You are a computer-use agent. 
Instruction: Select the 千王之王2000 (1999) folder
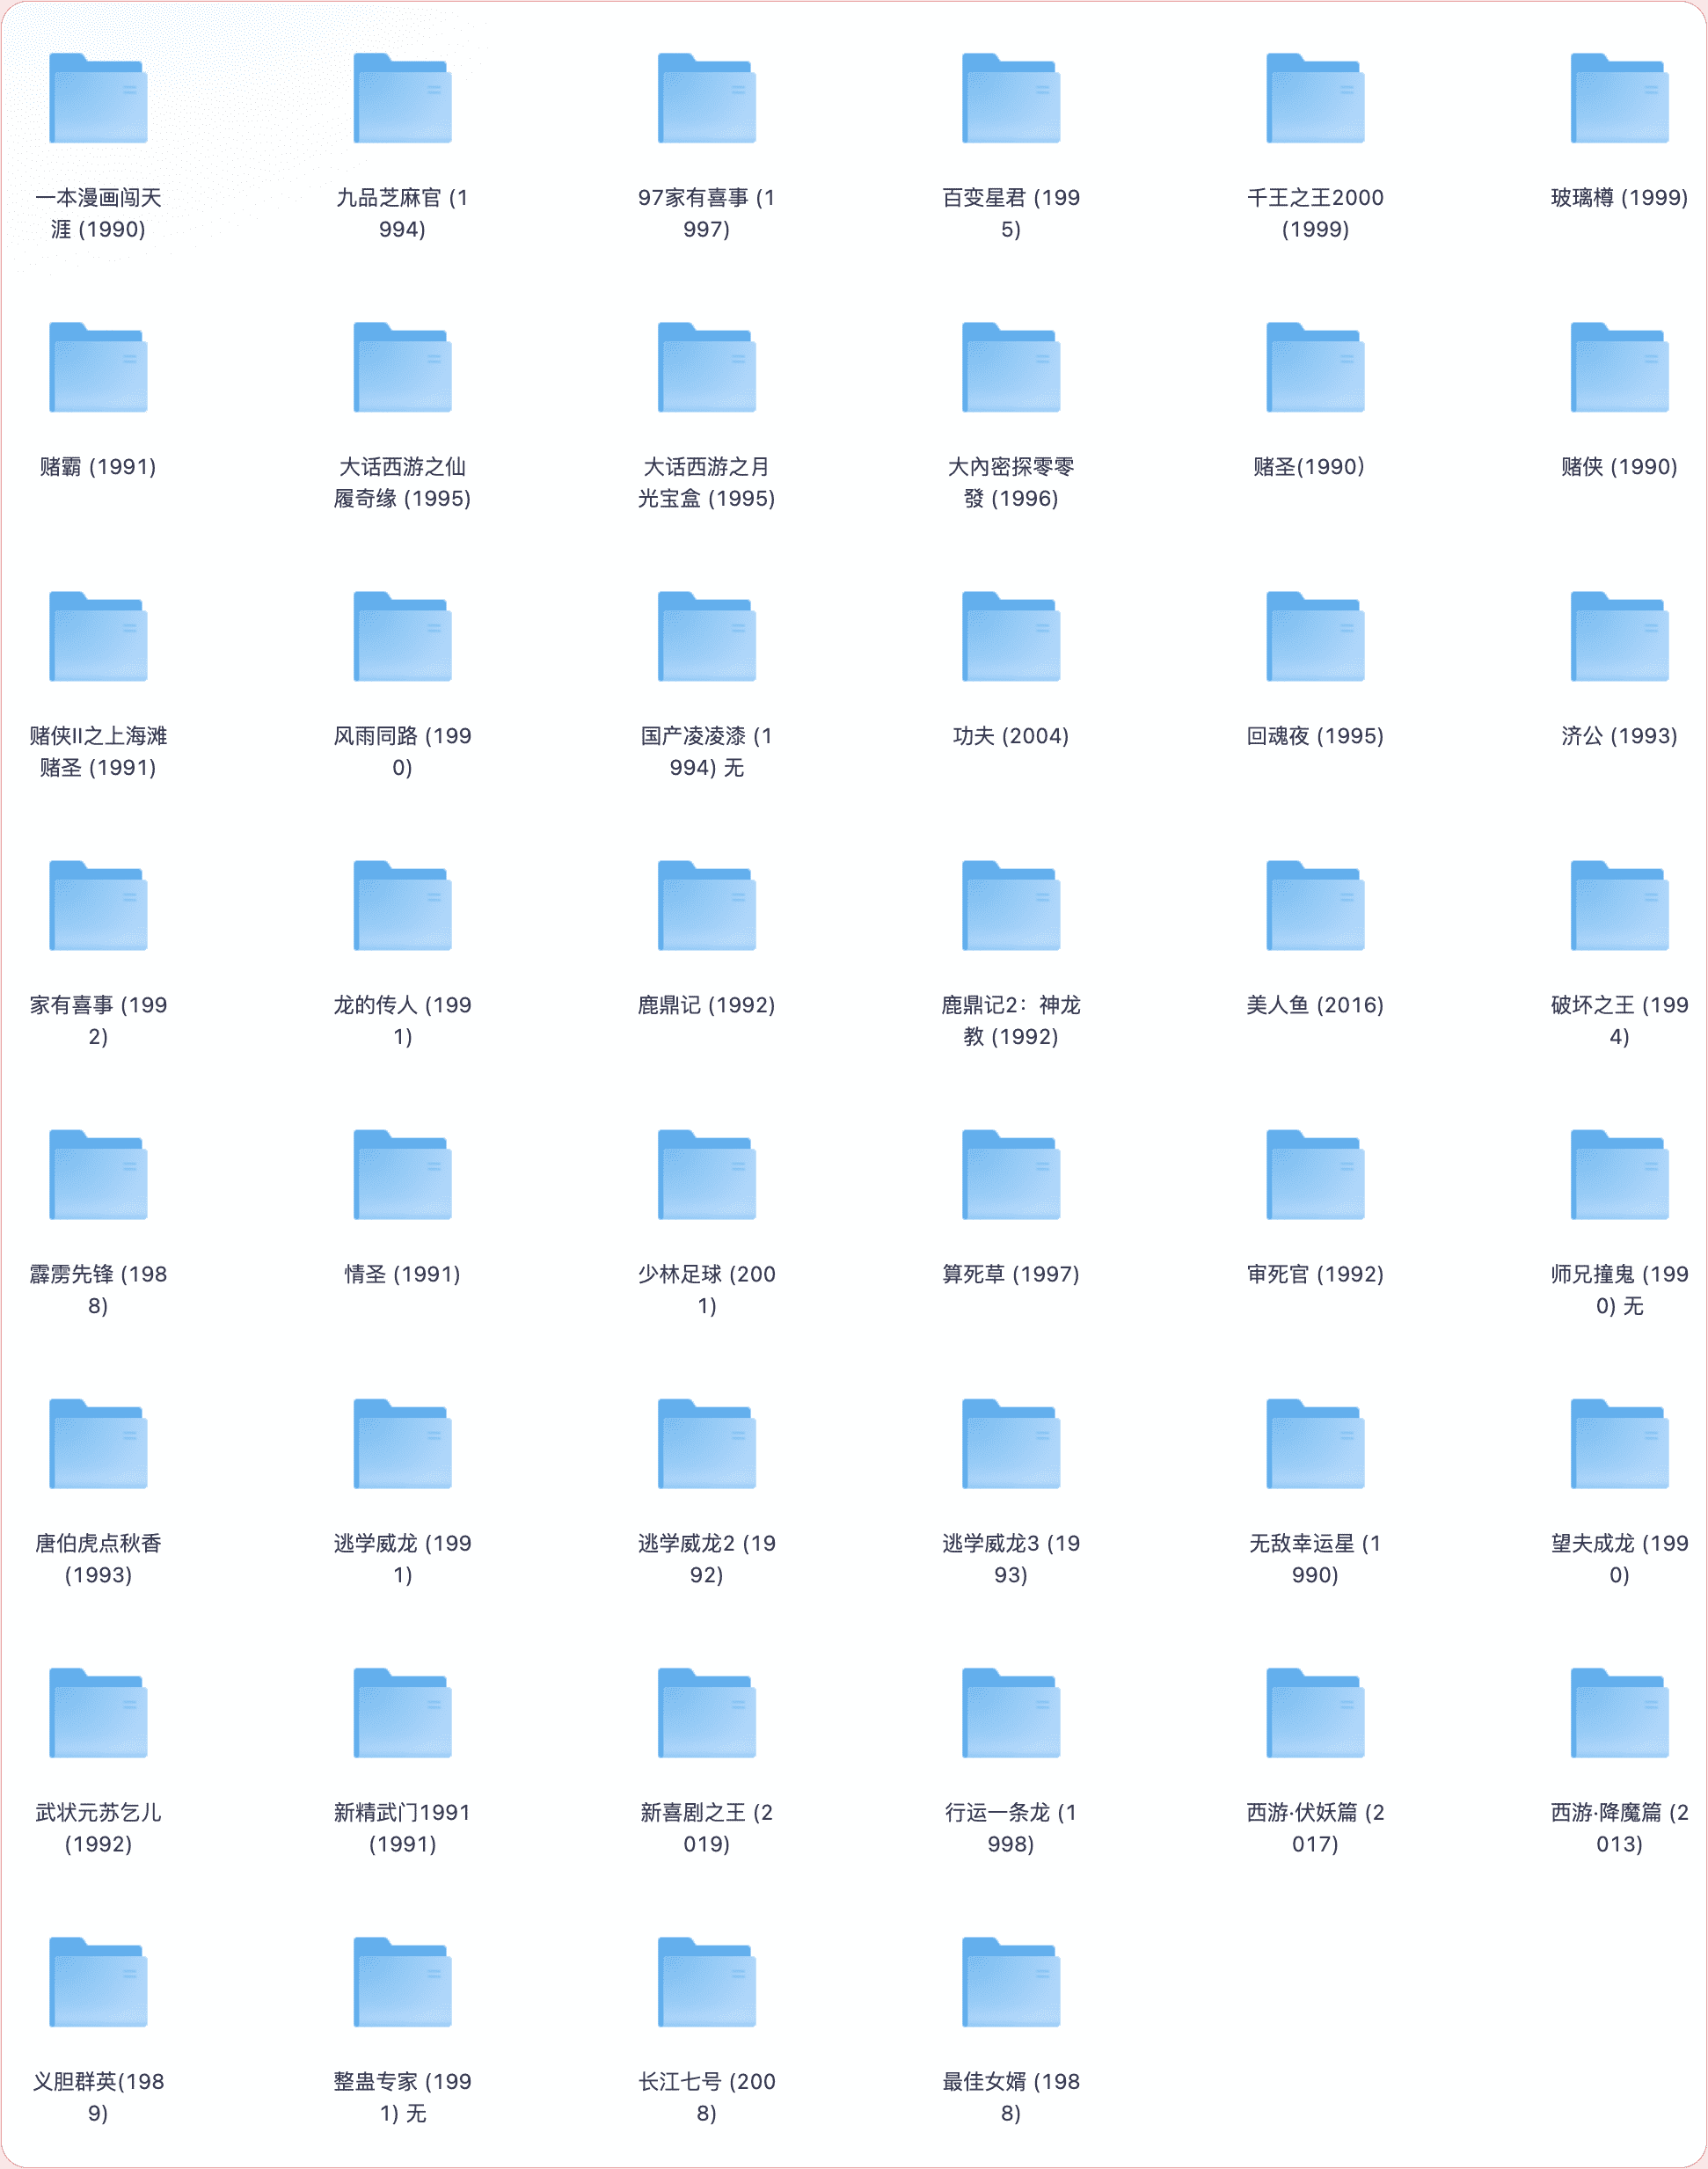click(1315, 98)
